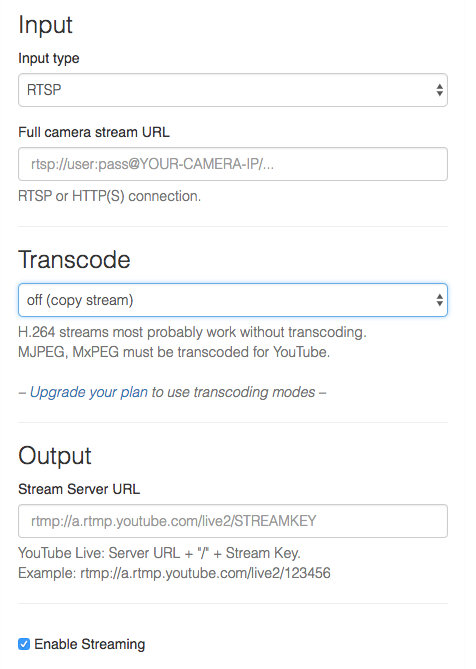Uncheck the Enable Streaming checkbox
476x669 pixels.
24,644
